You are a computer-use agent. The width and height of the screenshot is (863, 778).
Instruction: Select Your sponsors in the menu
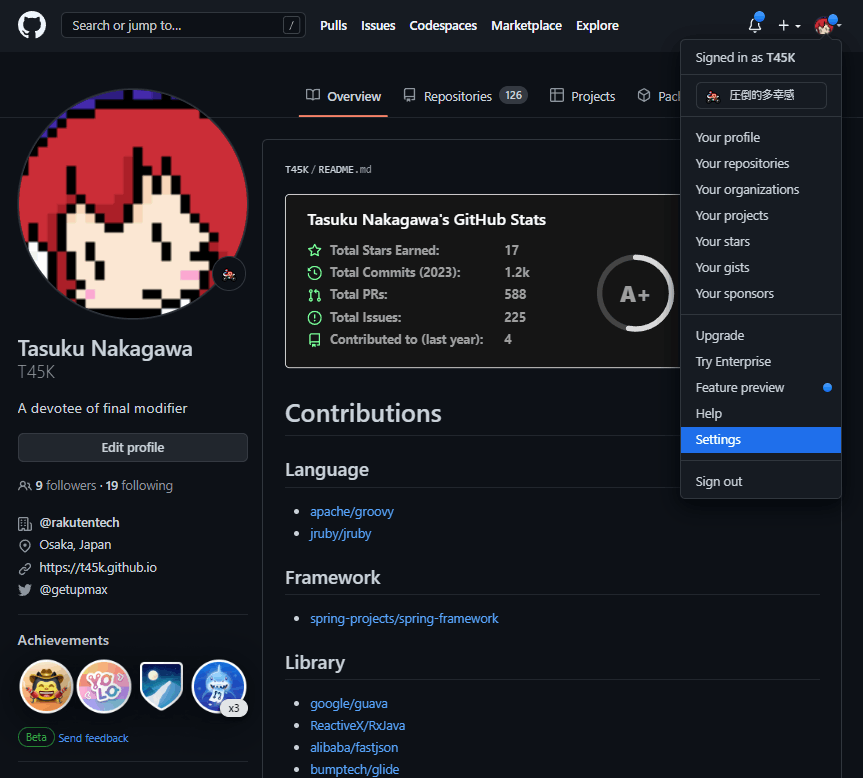tap(761, 294)
